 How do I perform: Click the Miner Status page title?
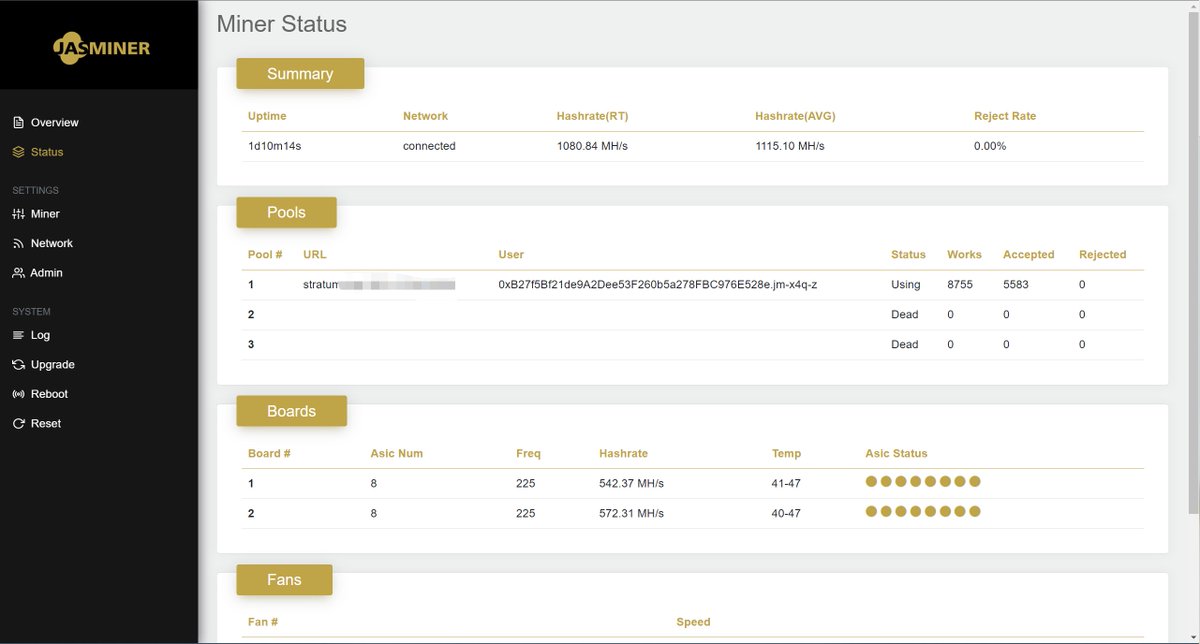click(281, 24)
